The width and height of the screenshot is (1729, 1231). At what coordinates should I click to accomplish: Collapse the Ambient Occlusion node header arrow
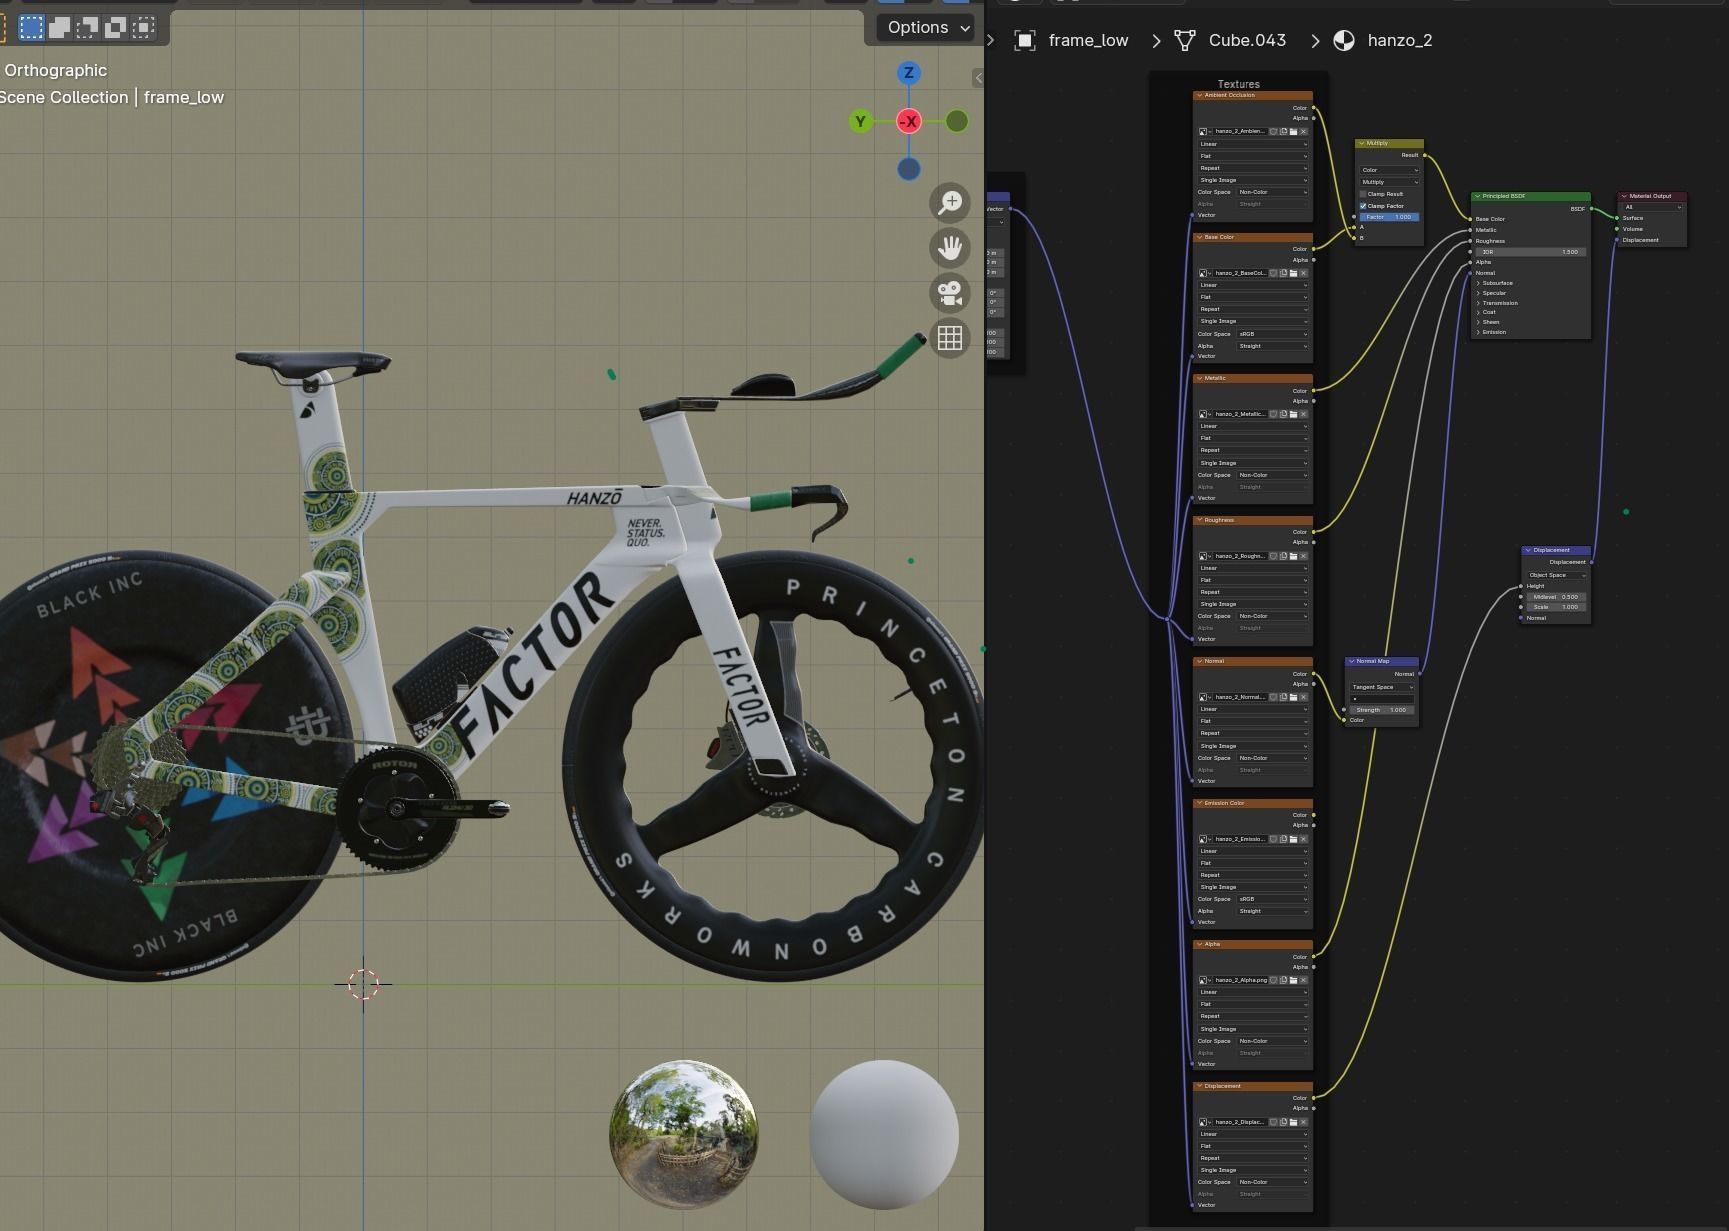(1199, 95)
